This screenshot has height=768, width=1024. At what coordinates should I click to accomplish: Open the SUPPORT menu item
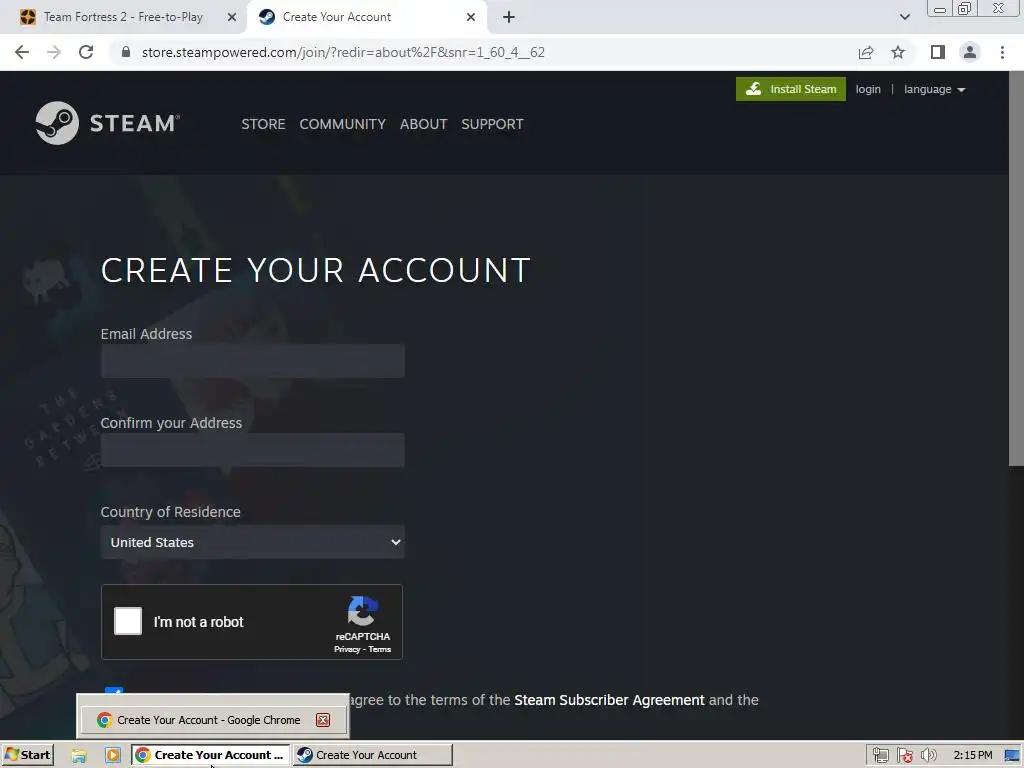[492, 124]
